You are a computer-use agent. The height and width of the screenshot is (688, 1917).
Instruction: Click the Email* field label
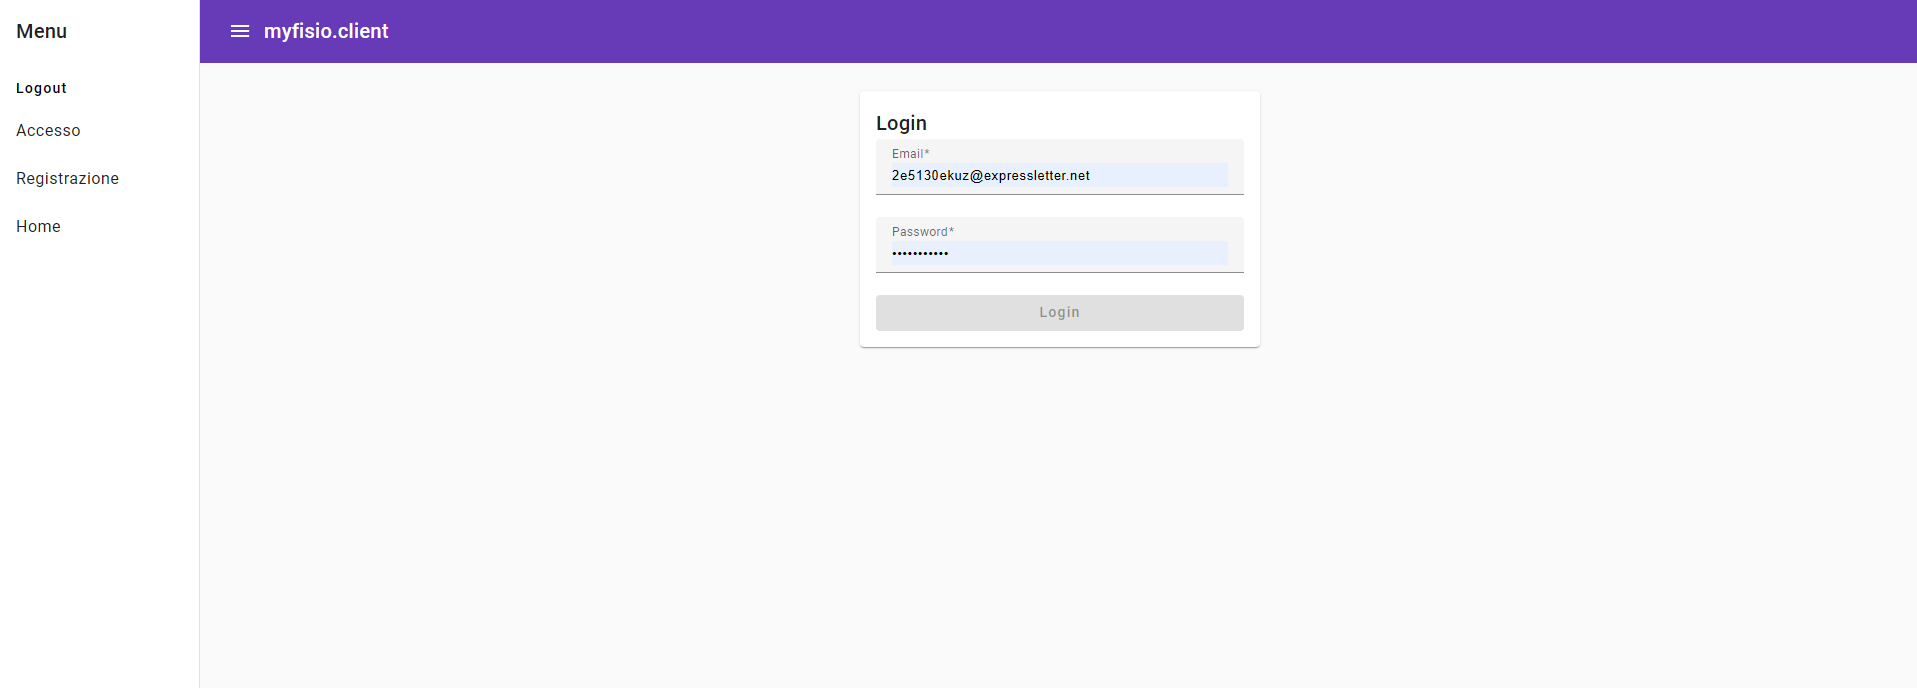(910, 154)
